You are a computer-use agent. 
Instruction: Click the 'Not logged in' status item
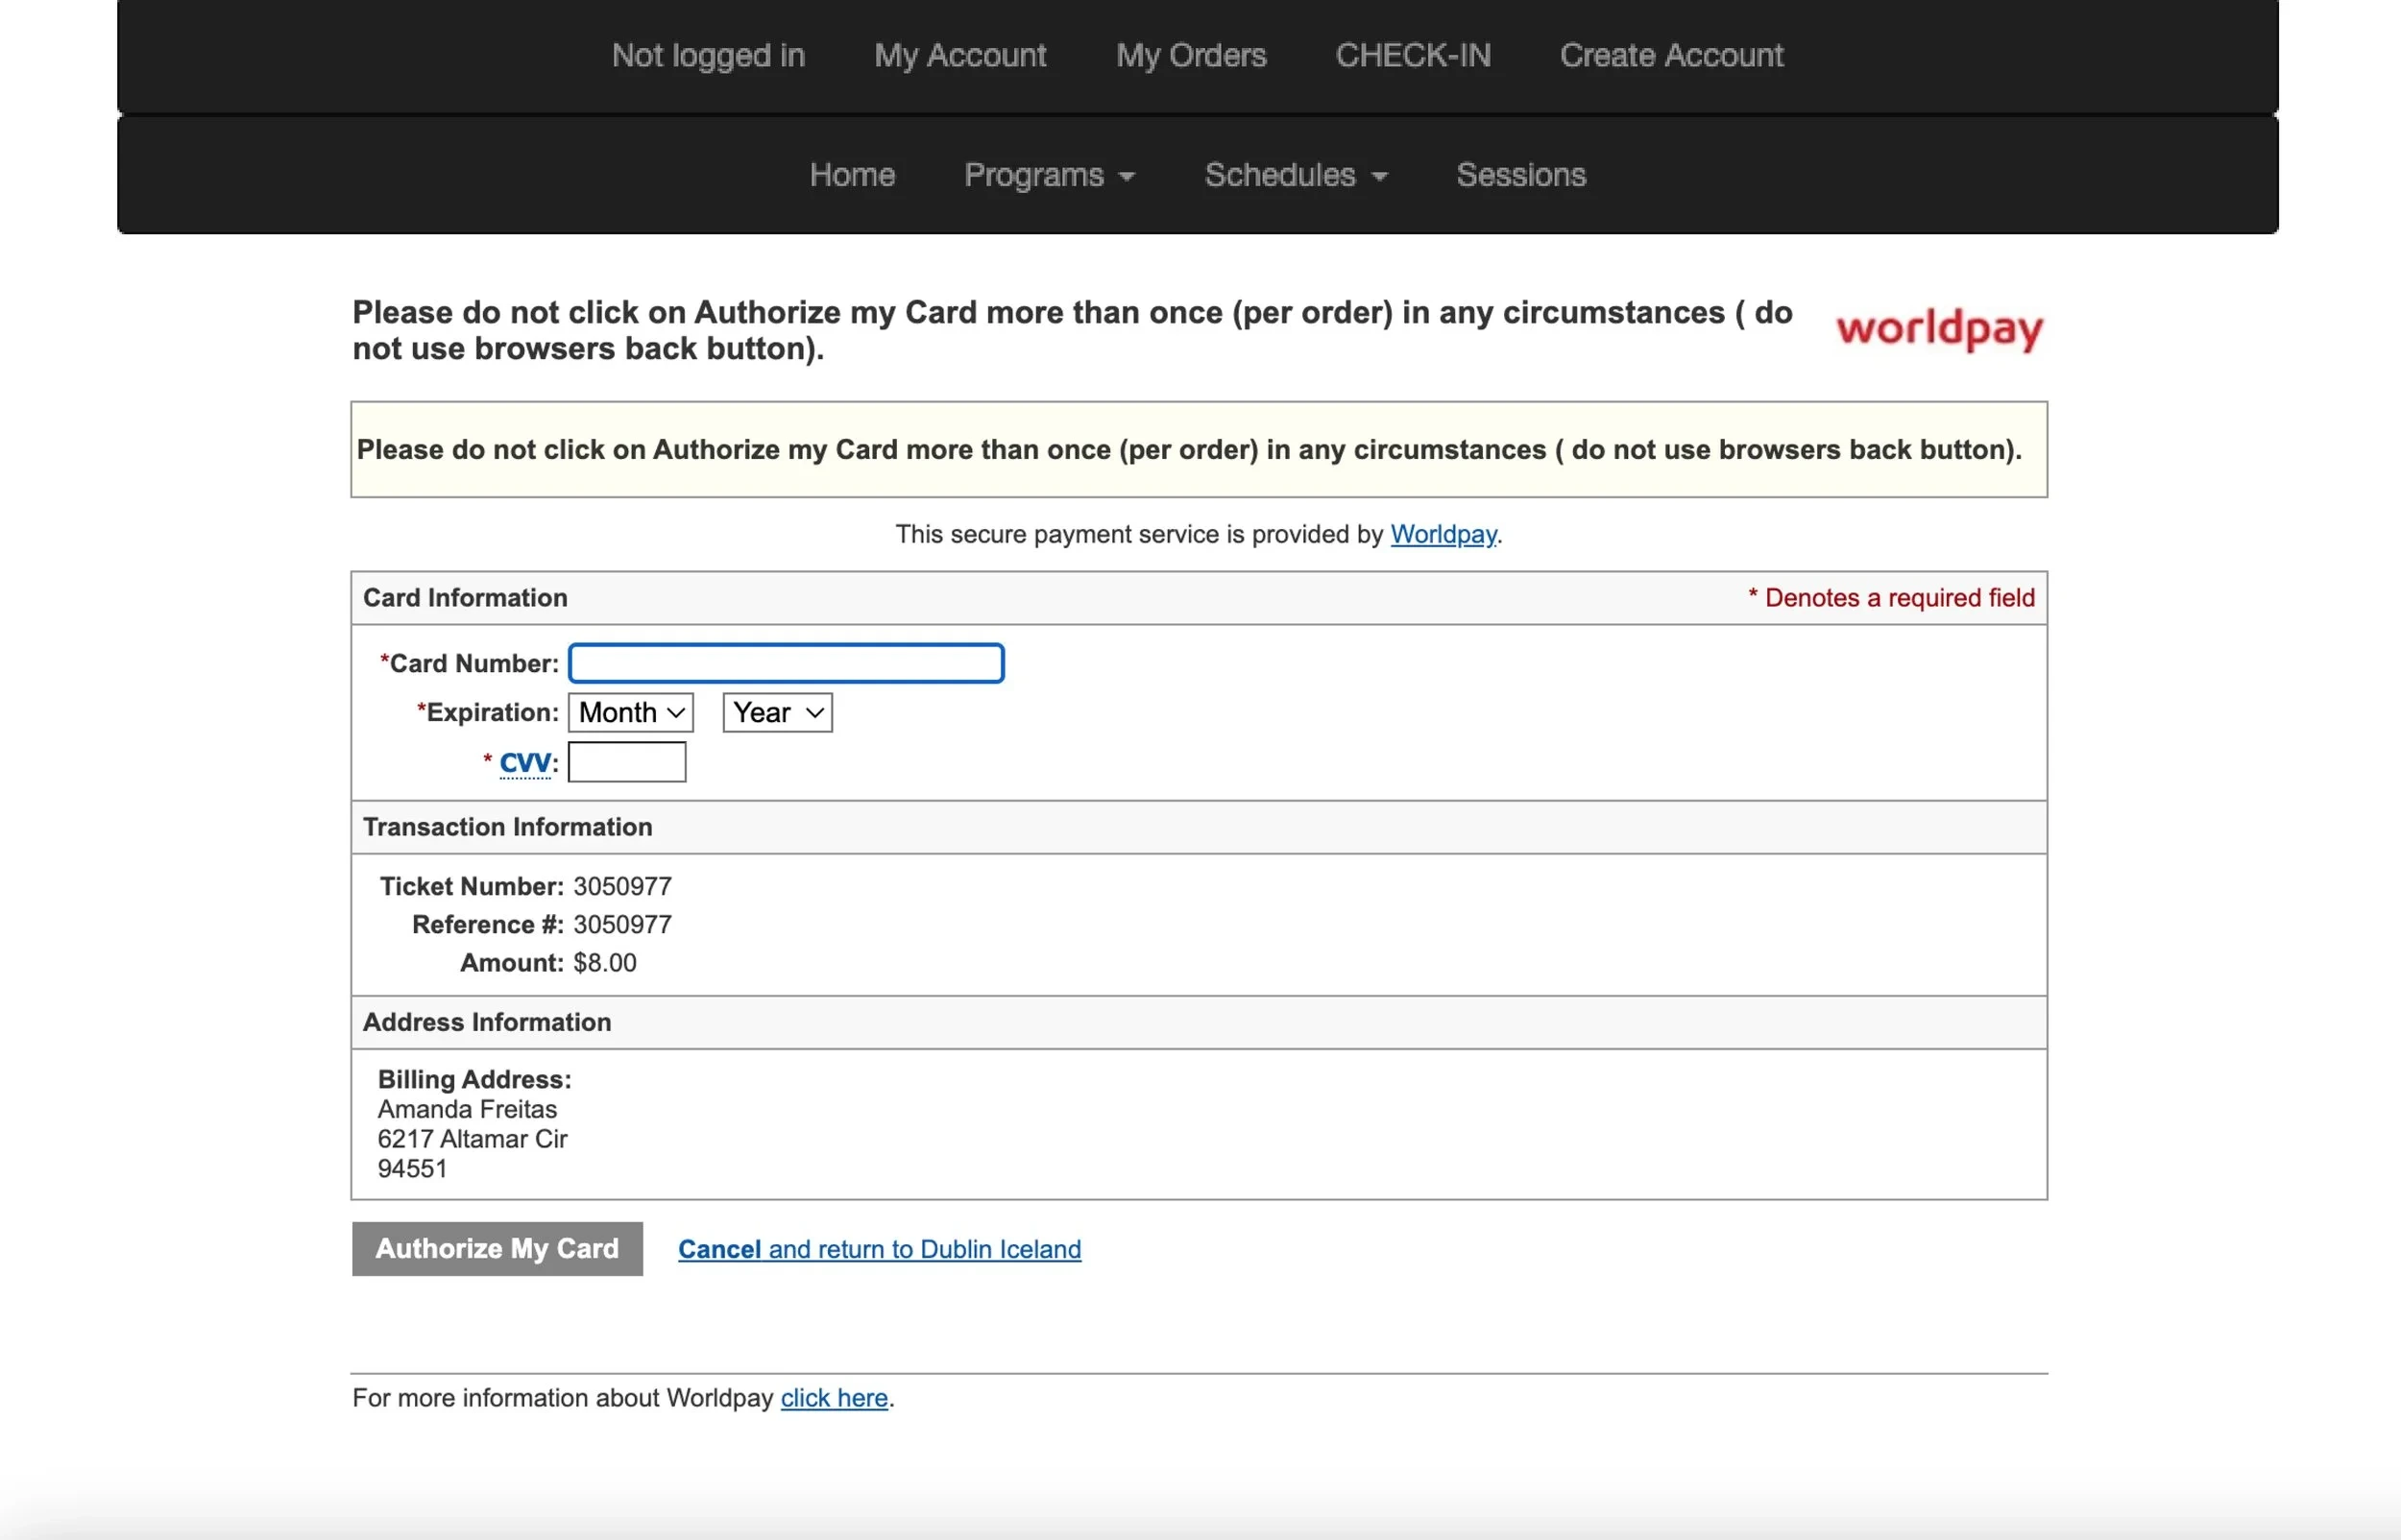click(x=708, y=55)
